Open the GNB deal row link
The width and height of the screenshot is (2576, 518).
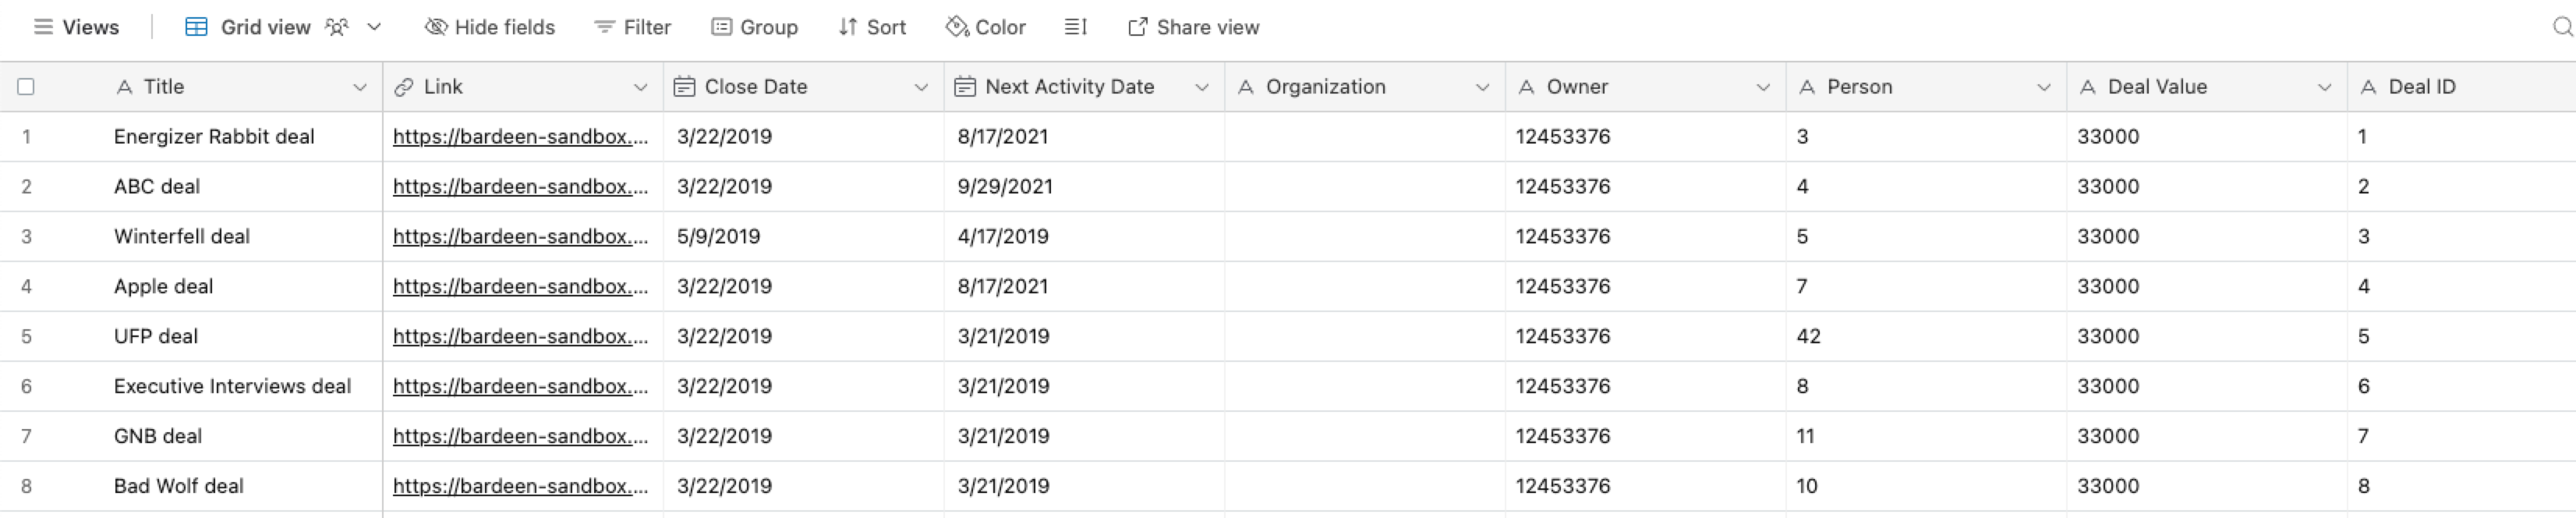pos(520,437)
